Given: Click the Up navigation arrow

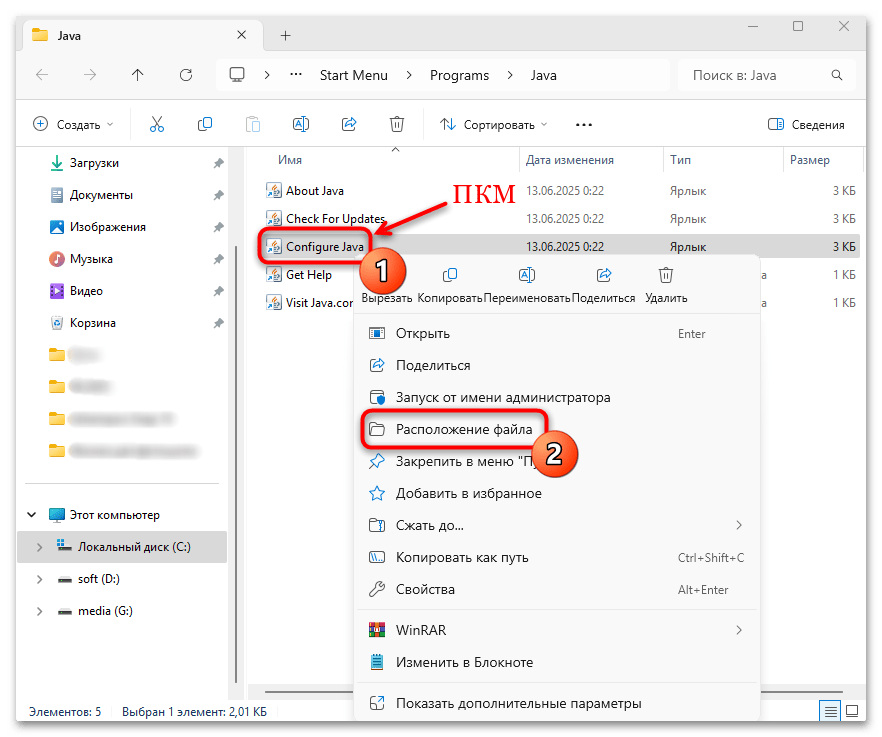Looking at the screenshot, I should [137, 74].
